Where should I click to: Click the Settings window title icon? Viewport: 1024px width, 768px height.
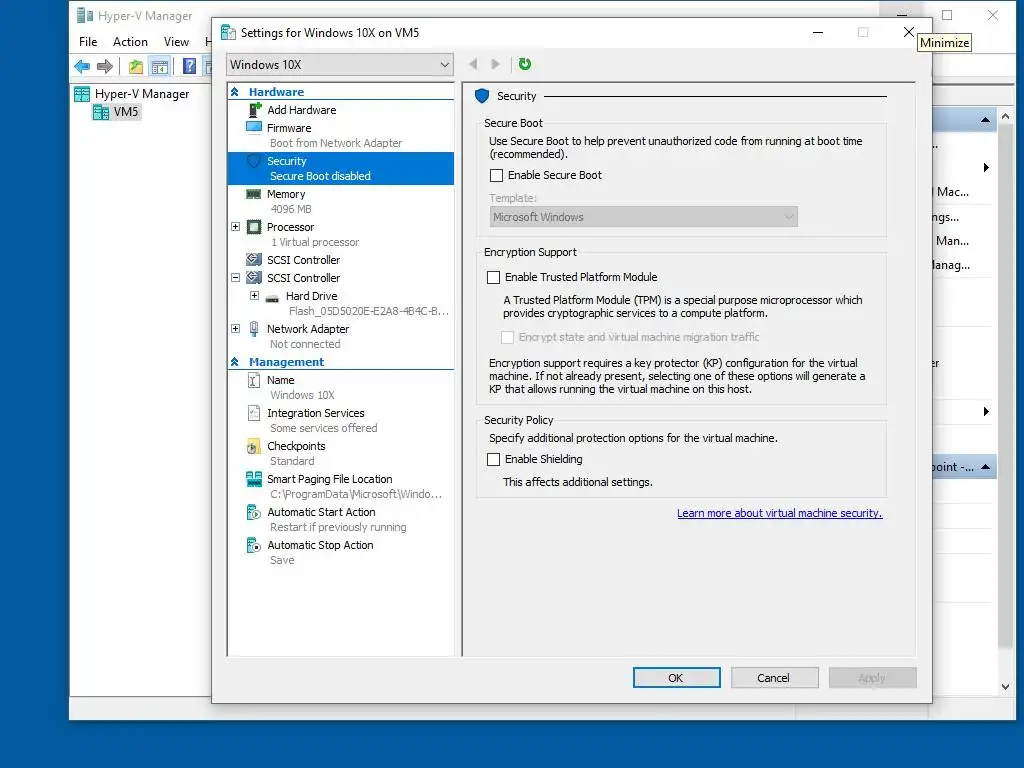[x=228, y=33]
